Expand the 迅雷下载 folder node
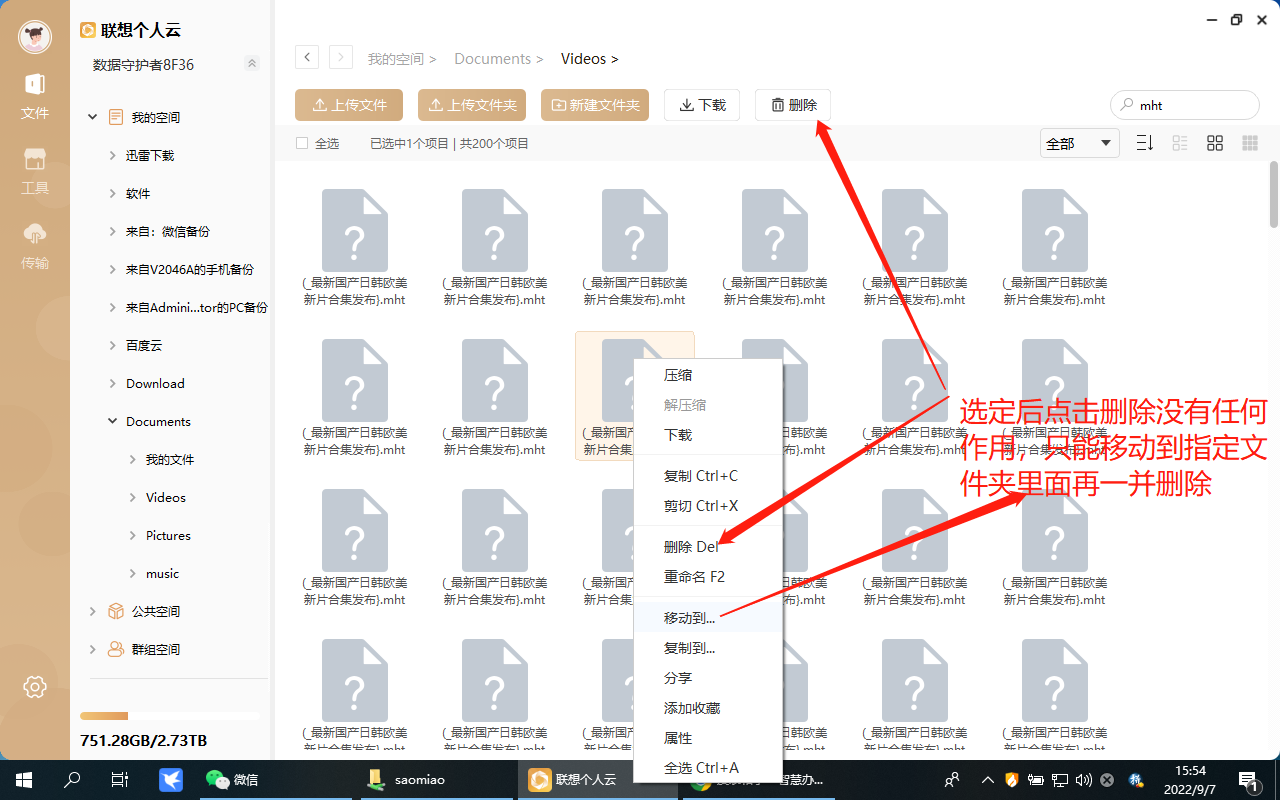Image resolution: width=1280 pixels, height=800 pixels. [113, 155]
